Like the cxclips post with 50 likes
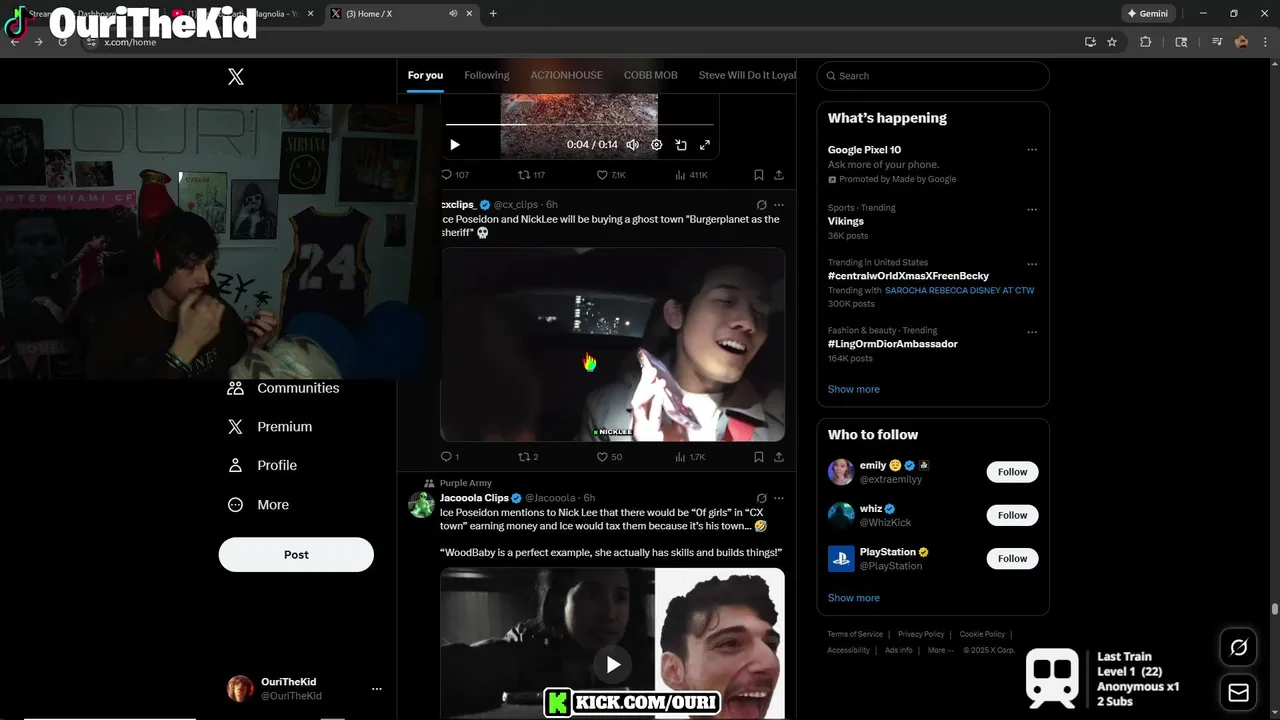Viewport: 1280px width, 720px height. pos(609,457)
